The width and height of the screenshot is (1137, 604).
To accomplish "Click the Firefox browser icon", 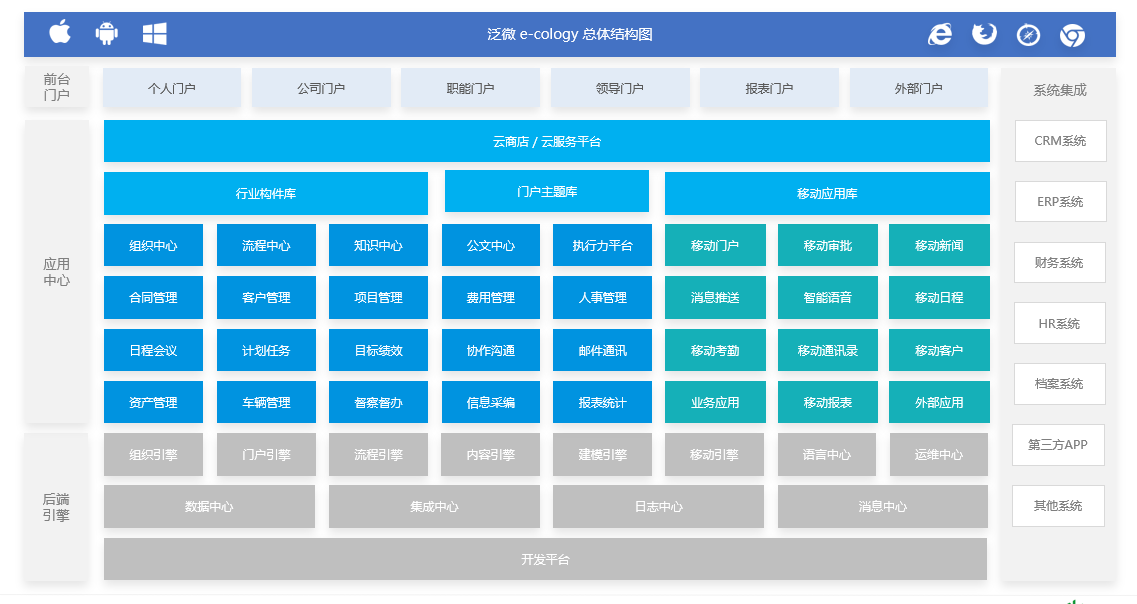I will pyautogui.click(x=984, y=34).
